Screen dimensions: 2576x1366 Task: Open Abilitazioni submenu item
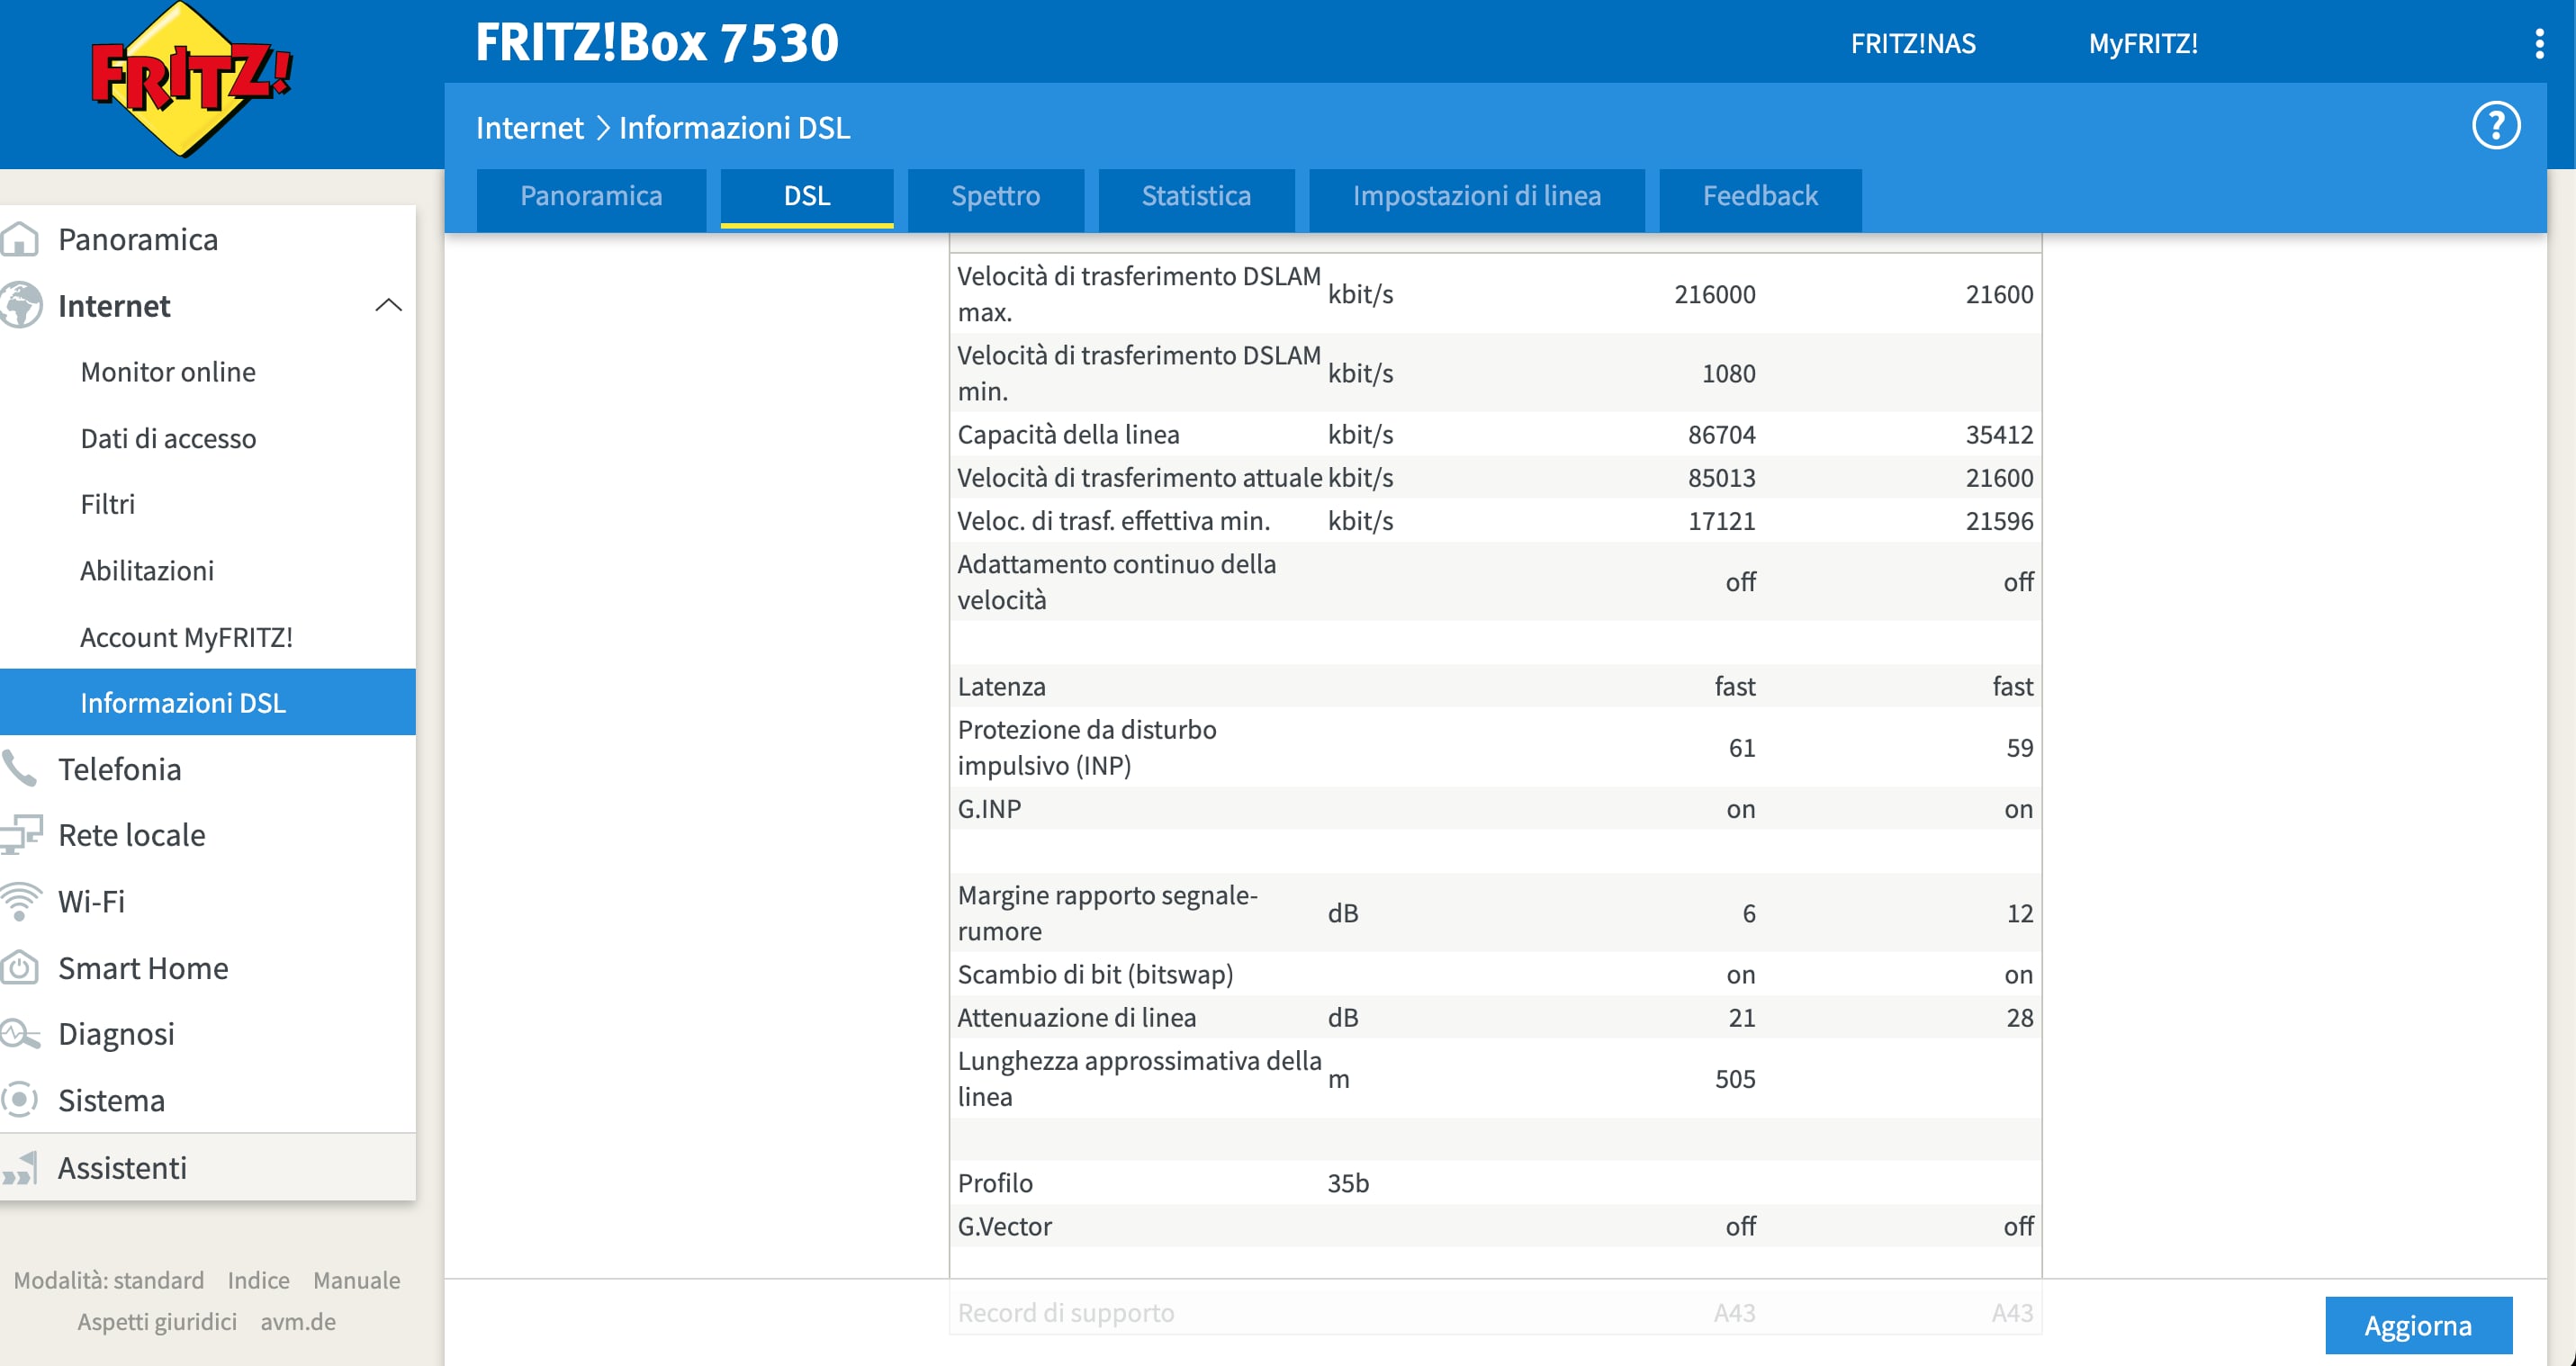(x=147, y=571)
